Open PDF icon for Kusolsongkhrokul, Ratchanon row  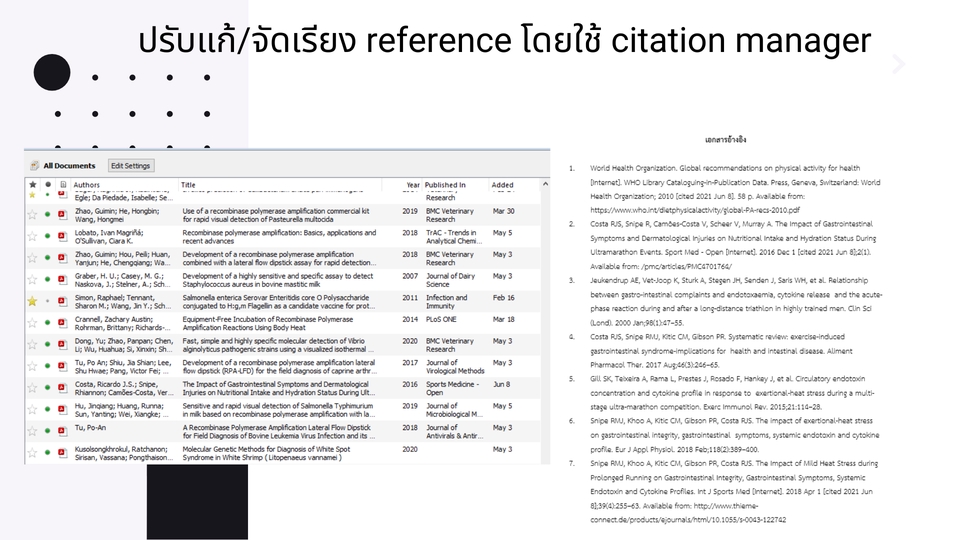click(62, 452)
